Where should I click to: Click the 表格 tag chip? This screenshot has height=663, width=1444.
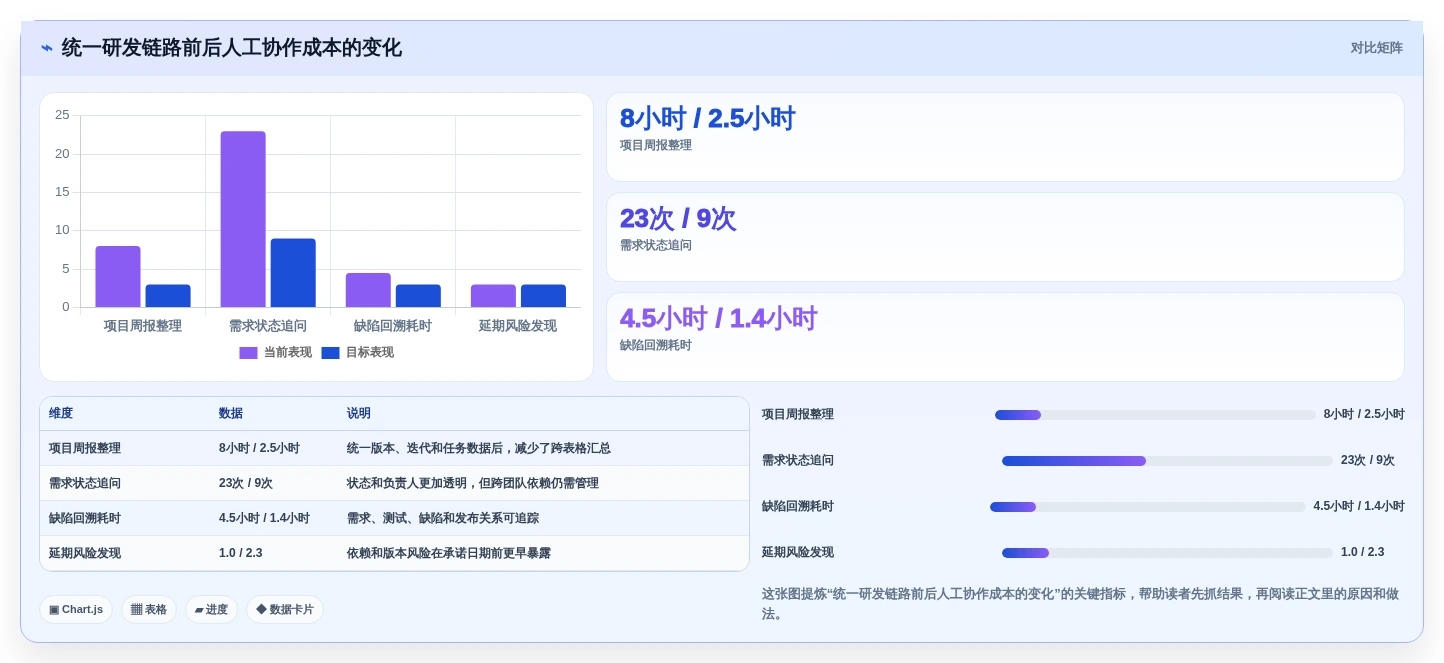tap(149, 609)
